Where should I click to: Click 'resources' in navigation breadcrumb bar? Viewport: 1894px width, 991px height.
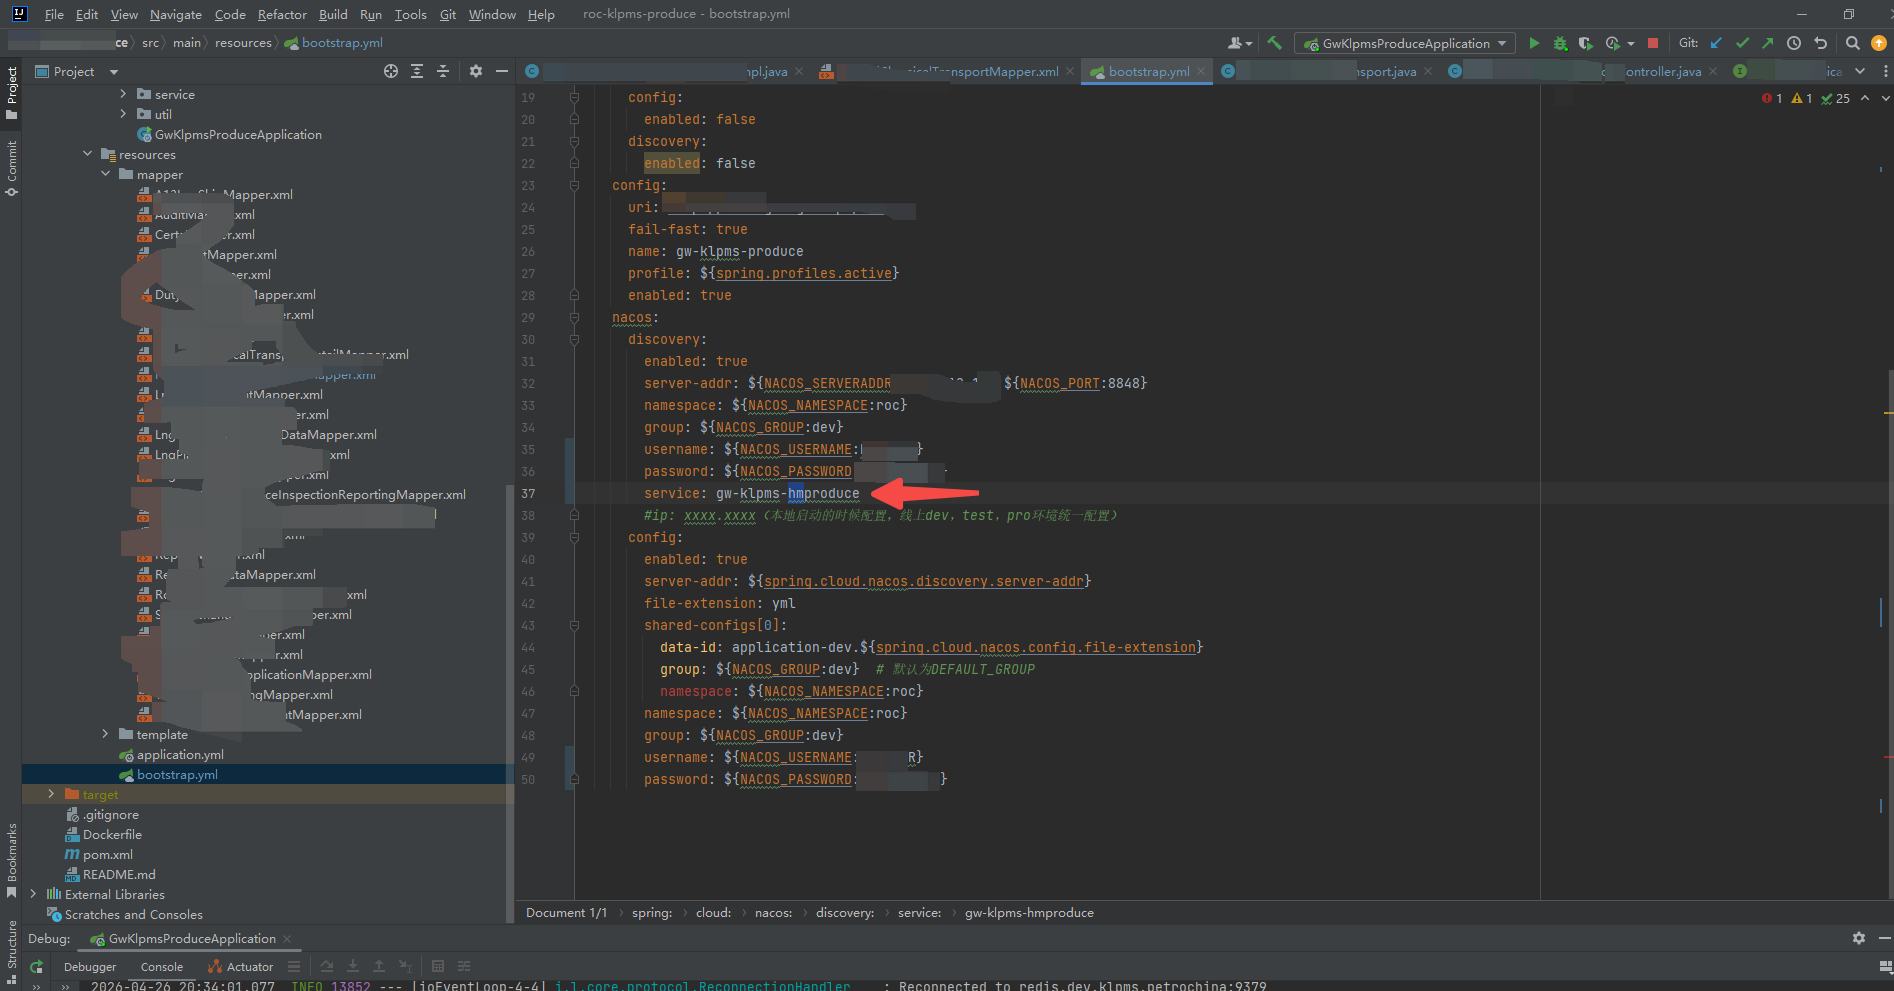(243, 43)
